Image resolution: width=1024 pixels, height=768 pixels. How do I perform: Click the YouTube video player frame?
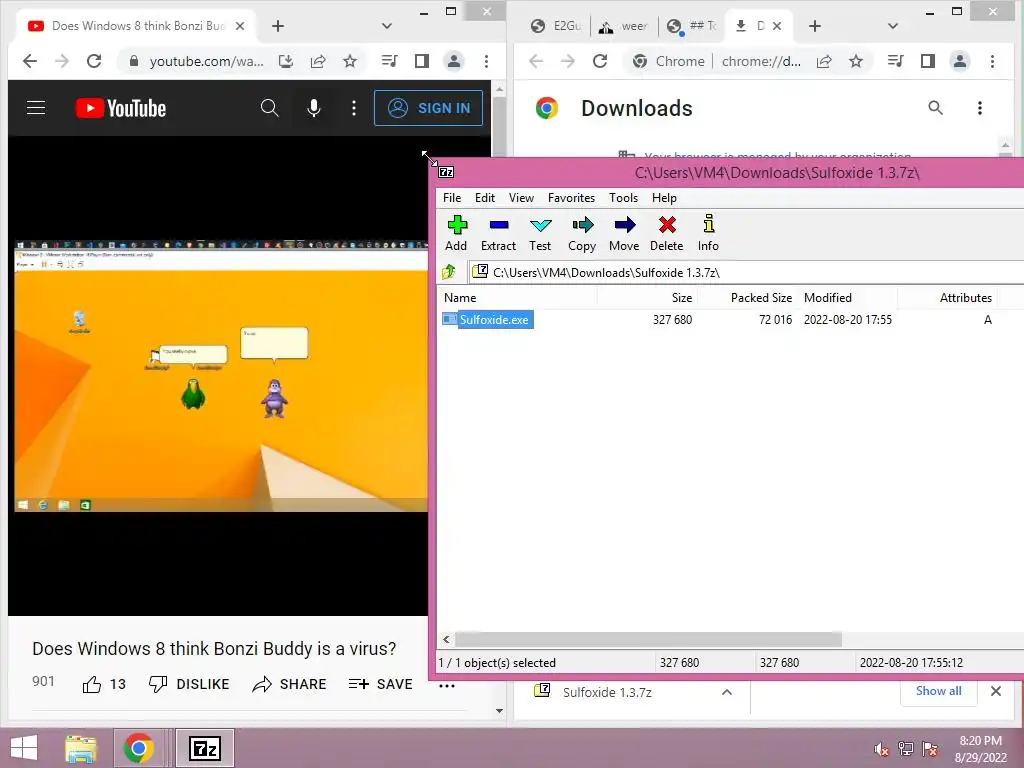pos(218,376)
